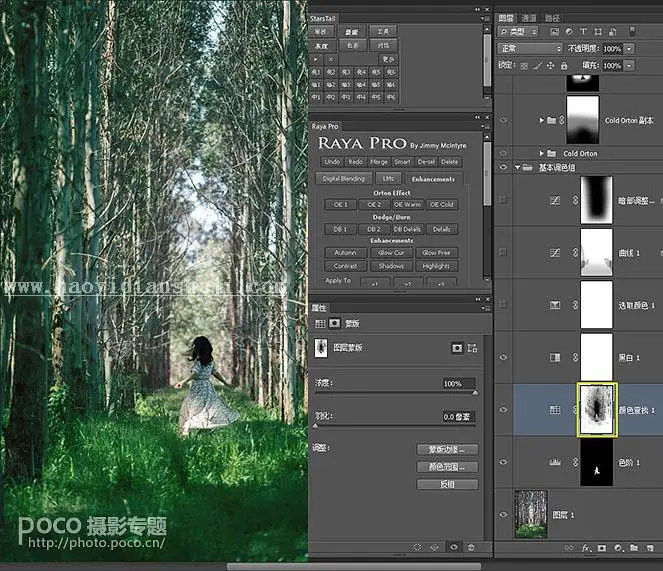Click the 颜色范围 color range button
The height and width of the screenshot is (571, 663).
[447, 467]
